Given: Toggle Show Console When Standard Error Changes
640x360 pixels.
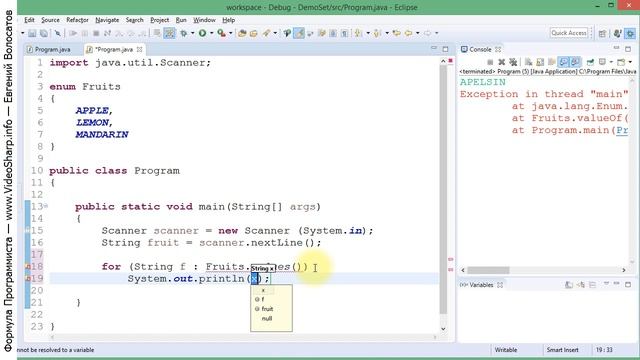Looking at the screenshot, I should pos(576,62).
